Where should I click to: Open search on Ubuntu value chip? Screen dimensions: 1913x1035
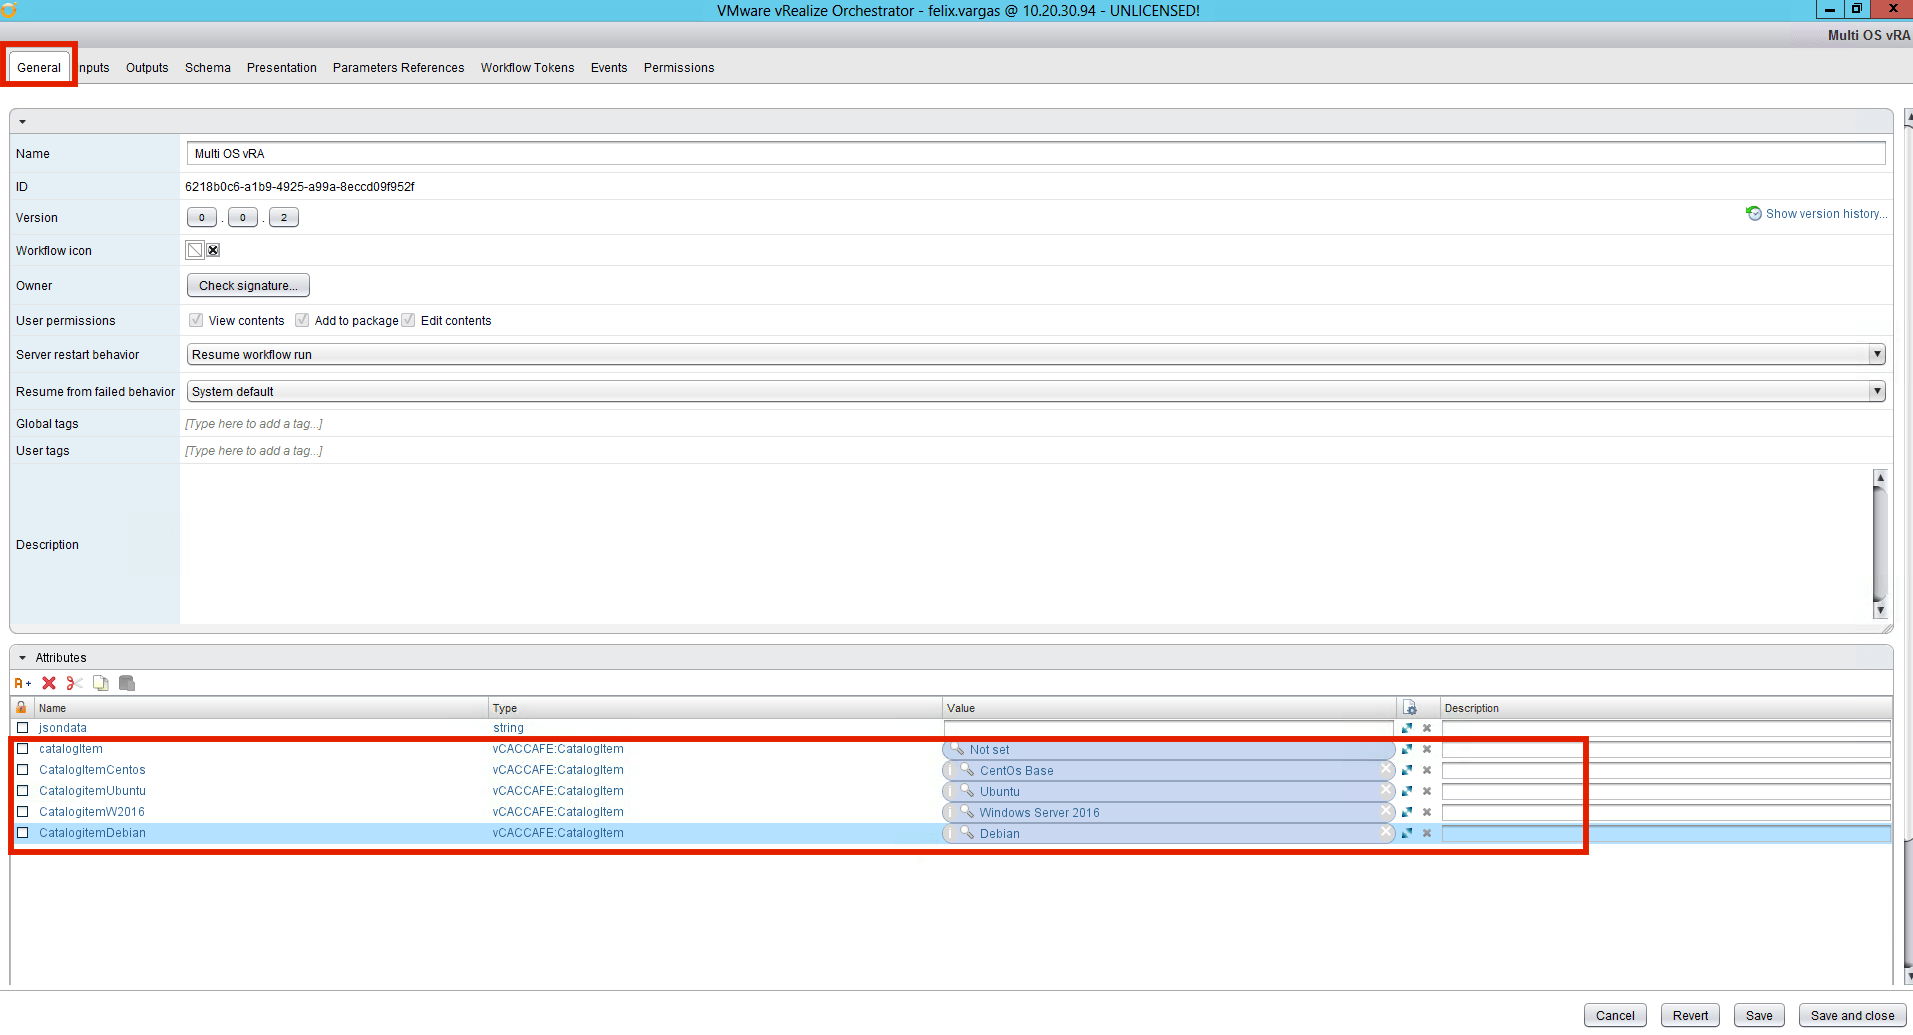[967, 790]
